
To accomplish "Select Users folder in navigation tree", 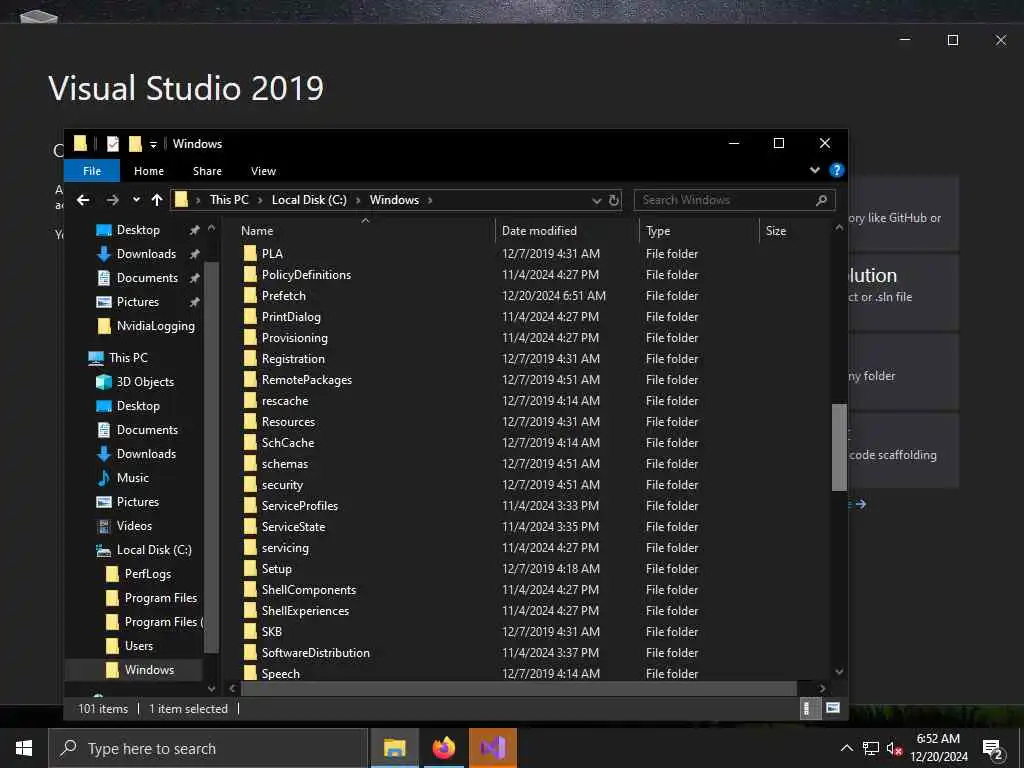I will click(138, 646).
